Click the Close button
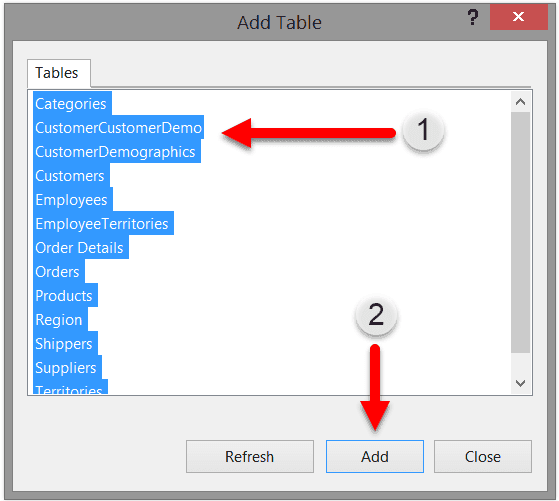559x501 pixels. 483,456
